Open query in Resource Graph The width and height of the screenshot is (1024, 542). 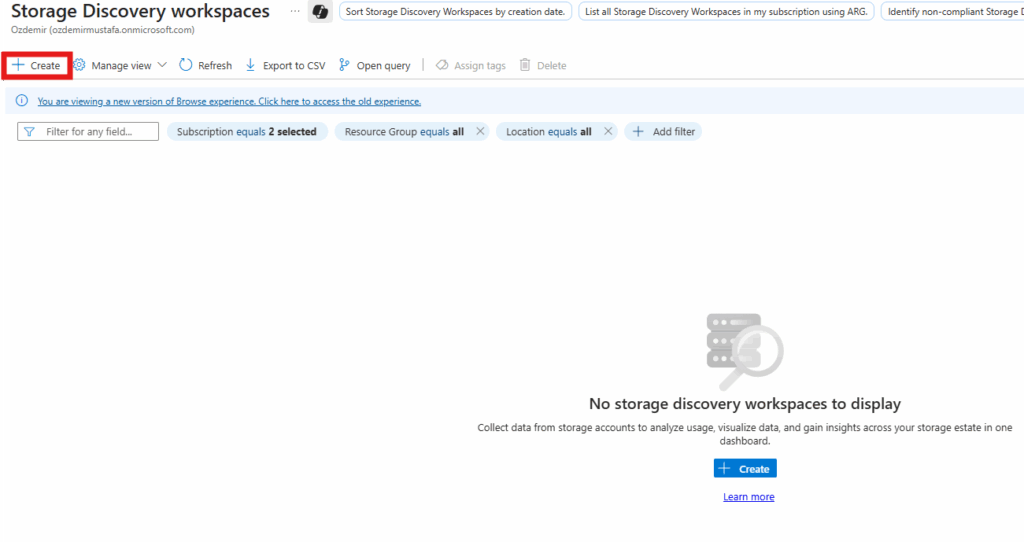click(375, 65)
